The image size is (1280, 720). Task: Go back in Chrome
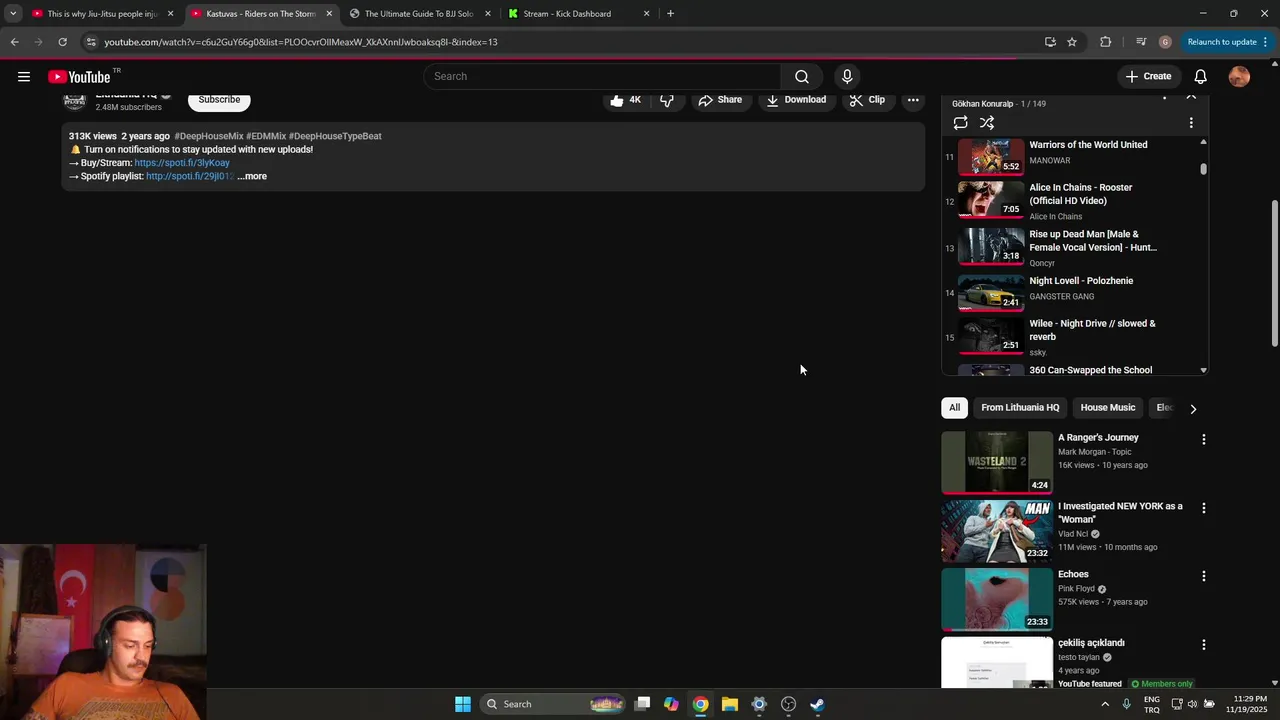point(14,42)
